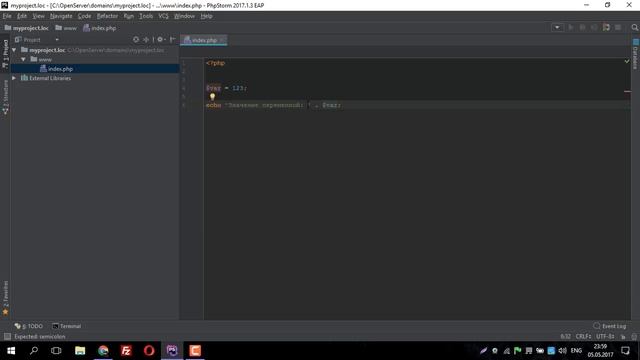Open the Event Log
This screenshot has height=360, width=640.
pos(610,326)
